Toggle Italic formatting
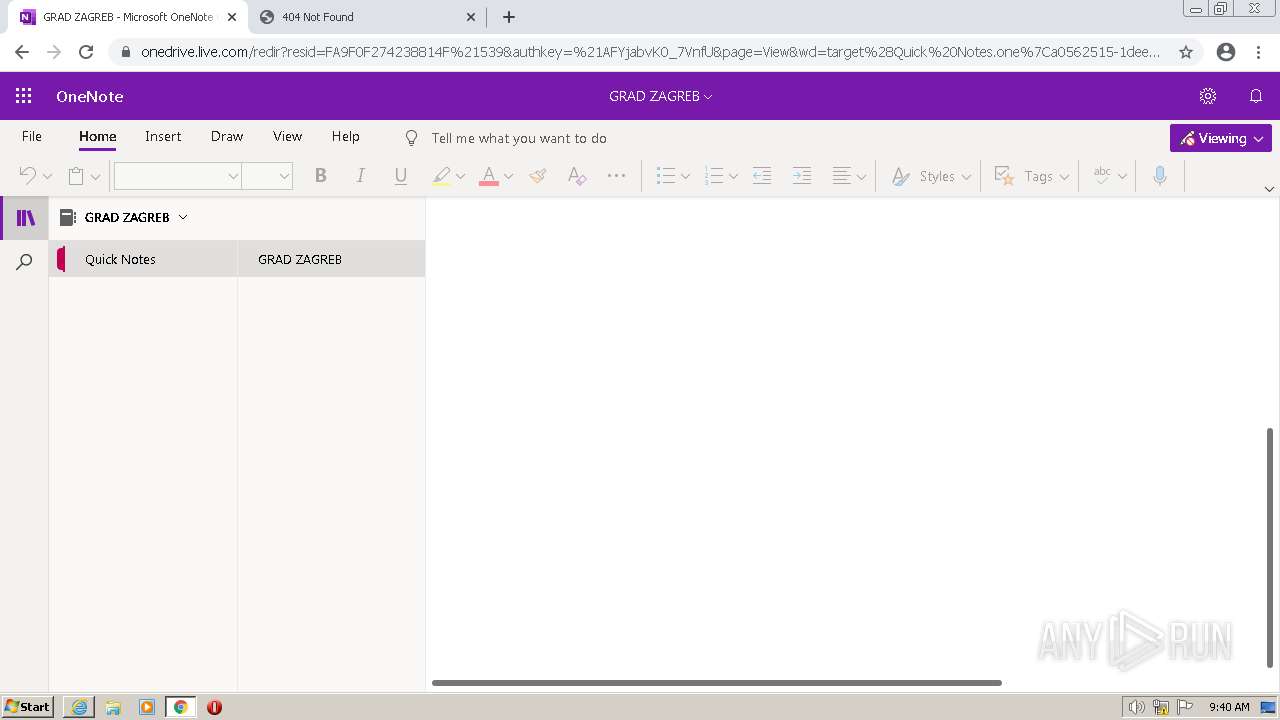This screenshot has width=1280, height=720. [x=361, y=176]
